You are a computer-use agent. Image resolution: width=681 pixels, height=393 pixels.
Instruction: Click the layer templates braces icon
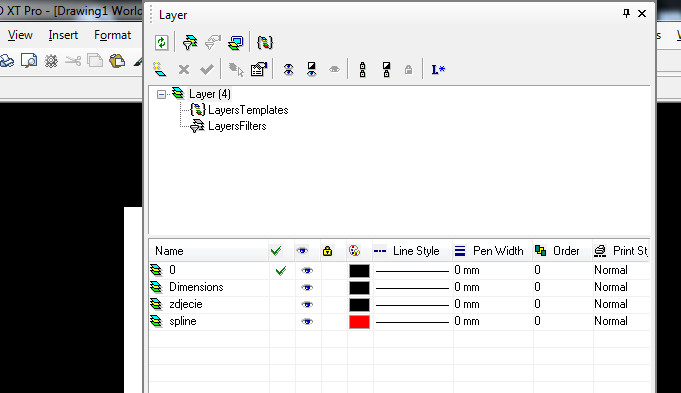tap(264, 42)
